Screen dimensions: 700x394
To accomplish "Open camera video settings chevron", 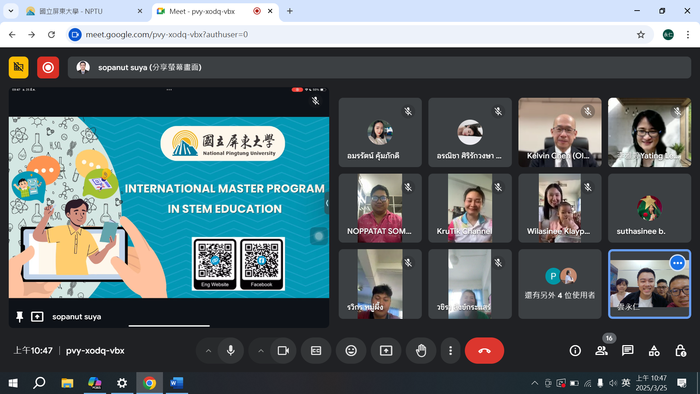I will coord(261,351).
